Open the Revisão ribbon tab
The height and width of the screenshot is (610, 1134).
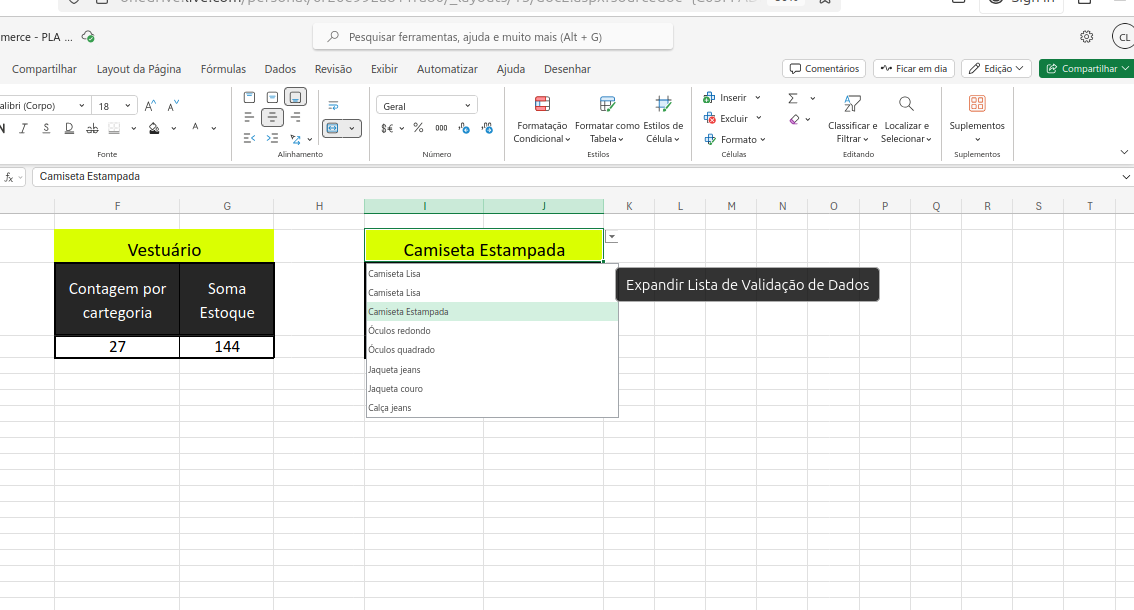[x=334, y=69]
